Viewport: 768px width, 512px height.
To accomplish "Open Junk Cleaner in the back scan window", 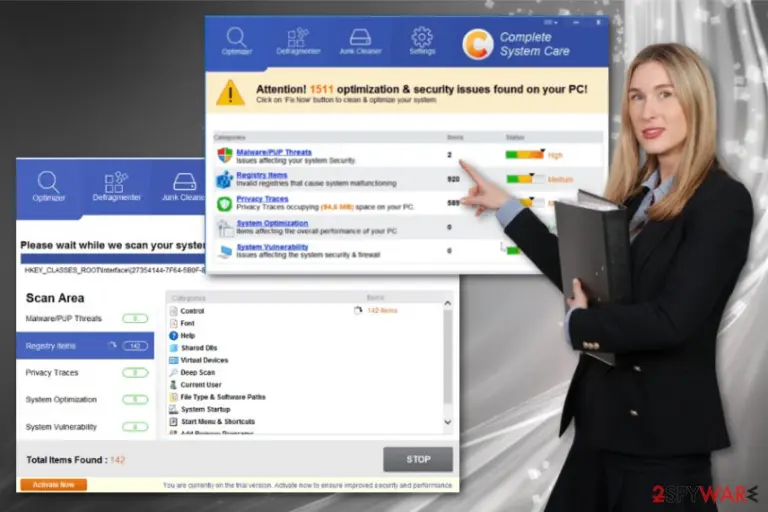I will pyautogui.click(x=183, y=187).
